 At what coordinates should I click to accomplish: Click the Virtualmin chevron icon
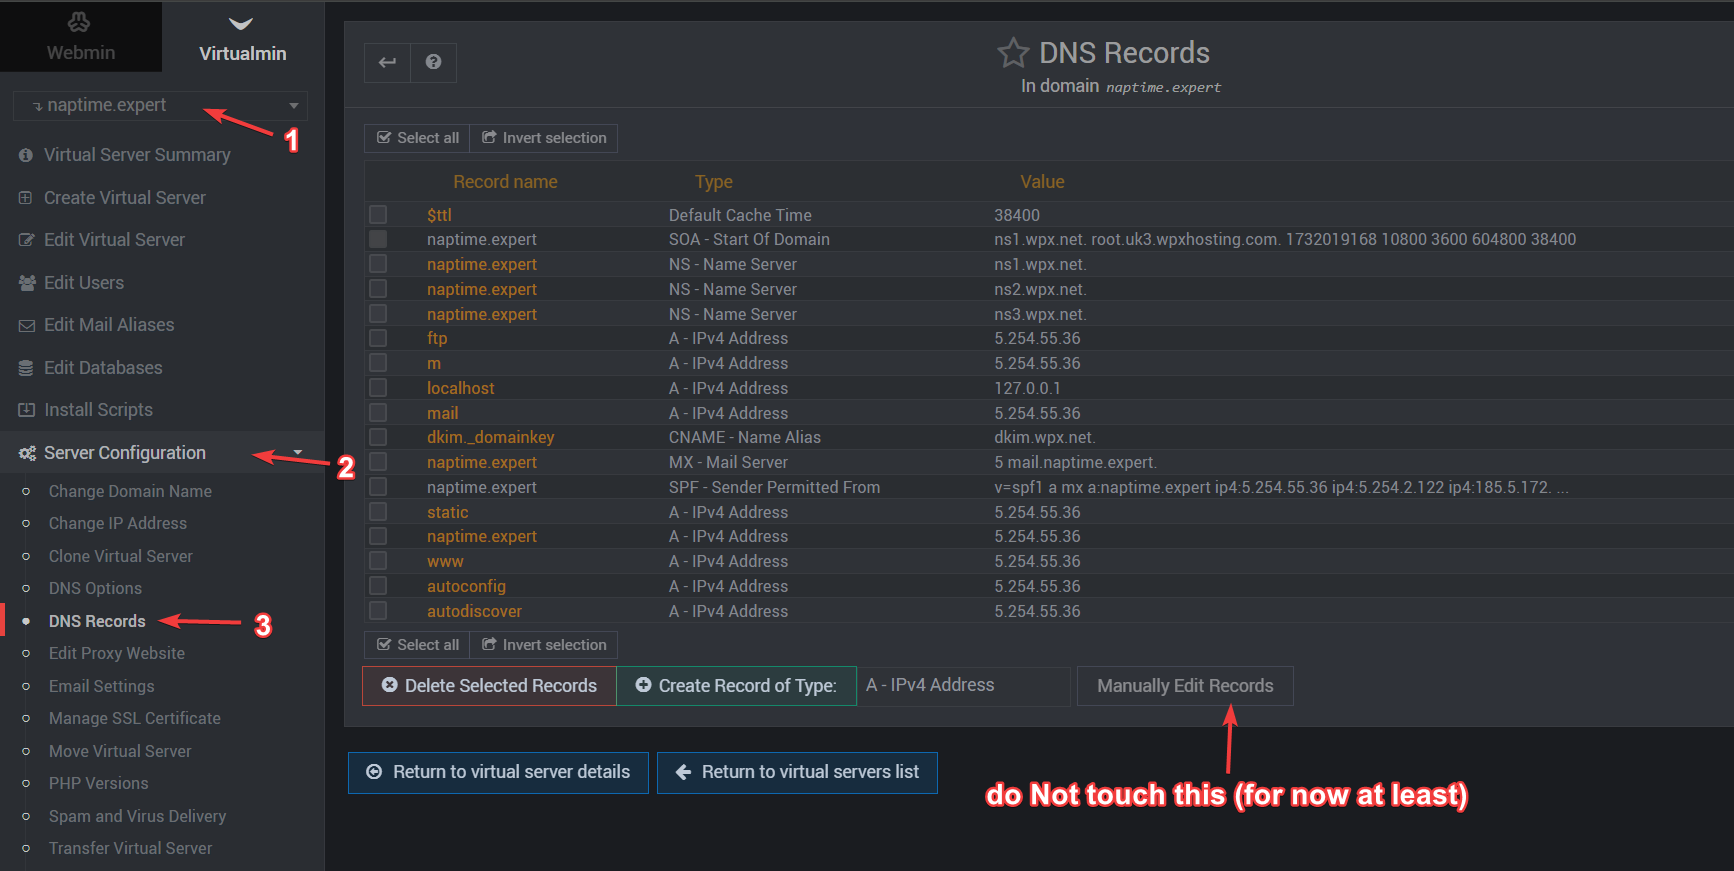(x=241, y=24)
